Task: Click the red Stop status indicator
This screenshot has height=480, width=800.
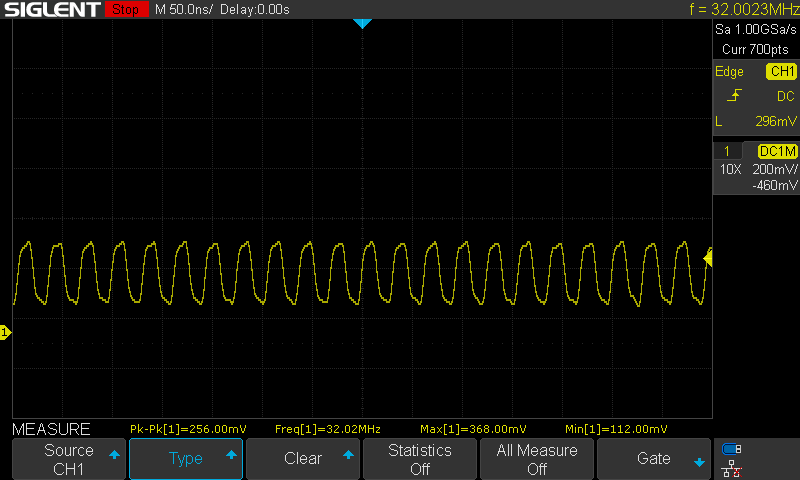Action: [127, 9]
